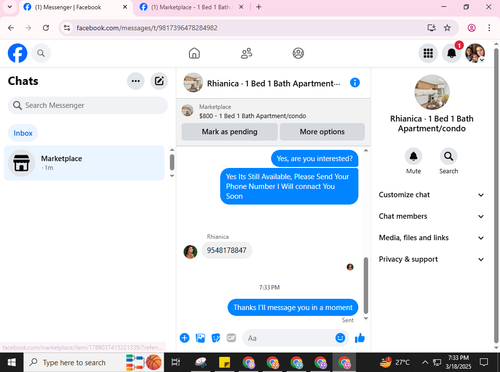500x372 pixels.
Task: Expand Media, files and links section
Action: pos(431,238)
